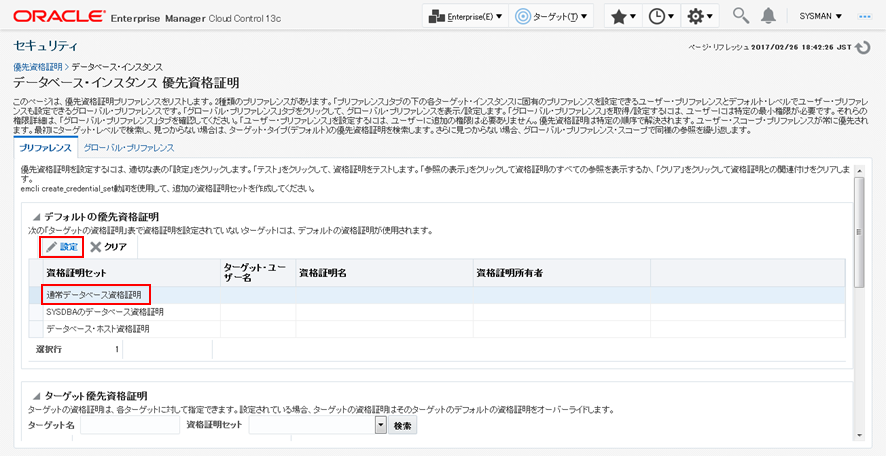Click the content panel vertical scrollbar
This screenshot has width=886, height=456.
click(859, 231)
